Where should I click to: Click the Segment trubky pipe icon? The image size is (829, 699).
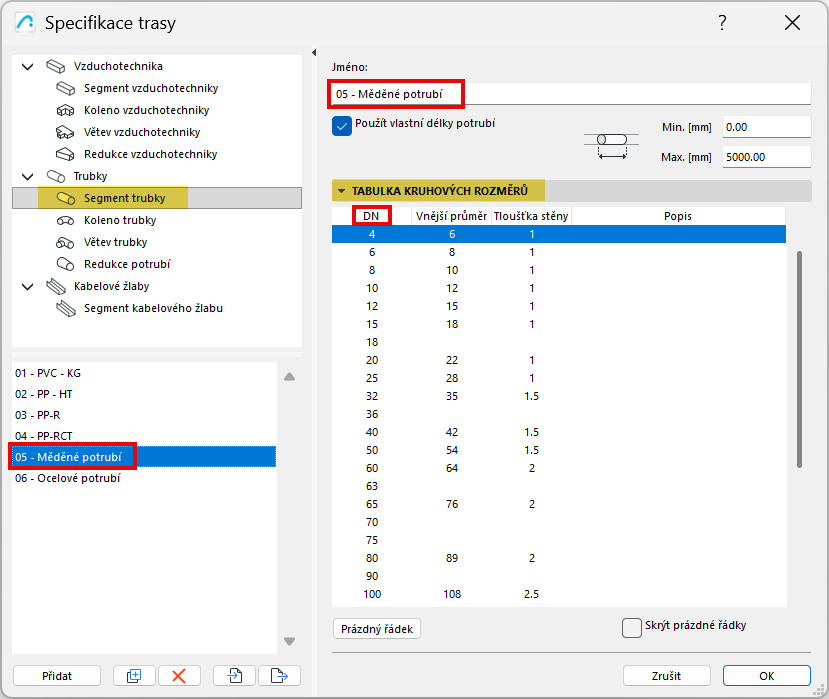click(66, 198)
